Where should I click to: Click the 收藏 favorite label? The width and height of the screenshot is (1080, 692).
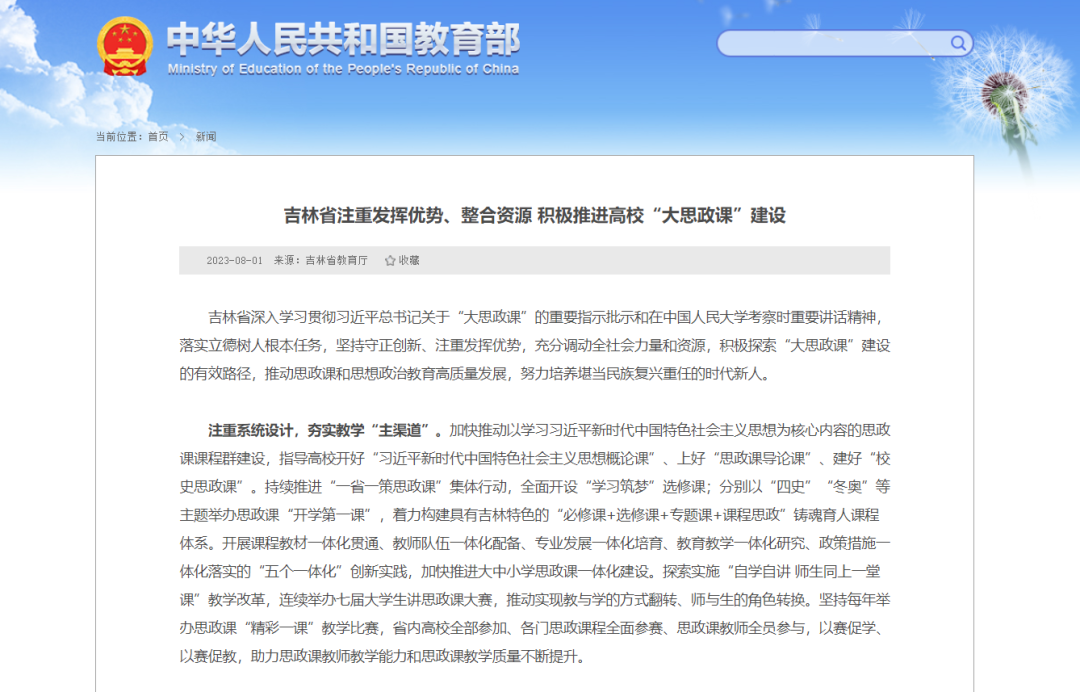409,260
